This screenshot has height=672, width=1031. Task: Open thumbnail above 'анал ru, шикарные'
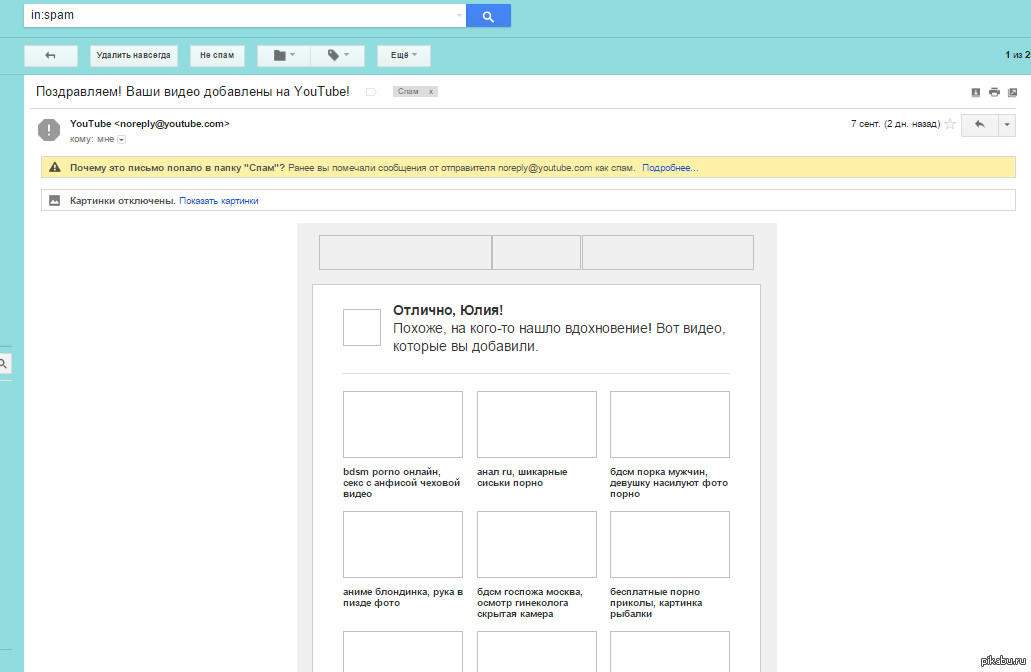[537, 424]
